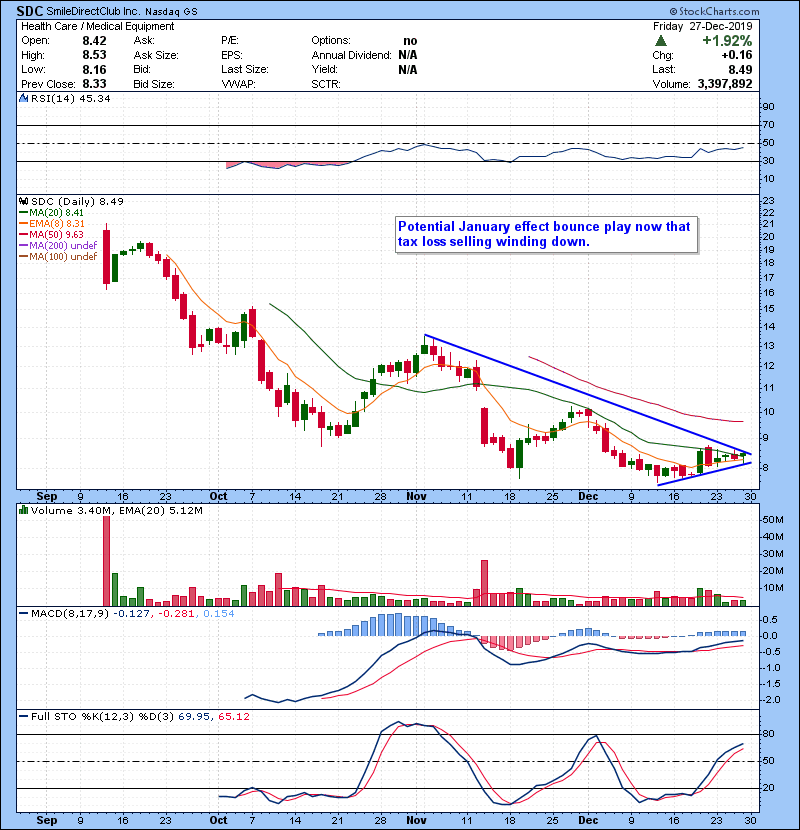
Task: Click the green up-triangle price change icon
Action: (x=661, y=41)
